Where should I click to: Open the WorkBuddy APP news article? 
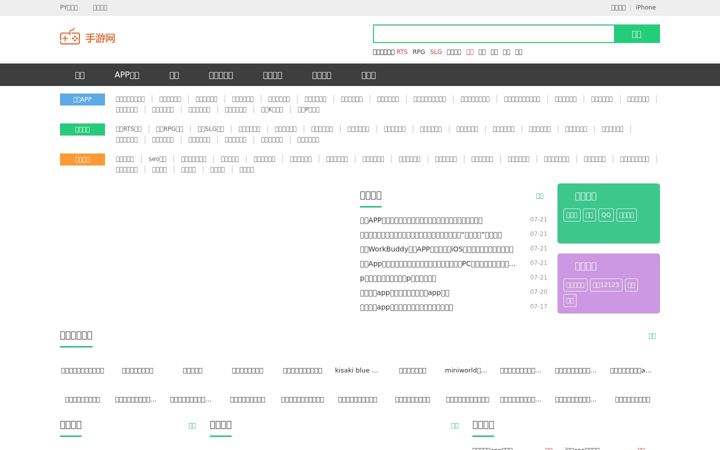[x=437, y=249]
